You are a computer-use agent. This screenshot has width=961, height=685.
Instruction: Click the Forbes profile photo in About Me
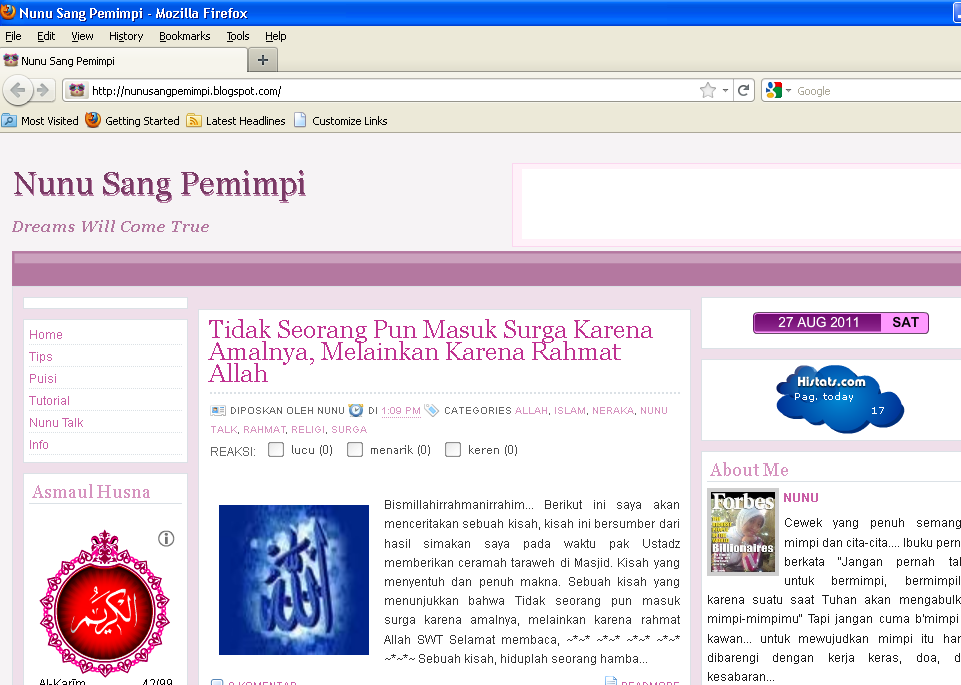742,532
